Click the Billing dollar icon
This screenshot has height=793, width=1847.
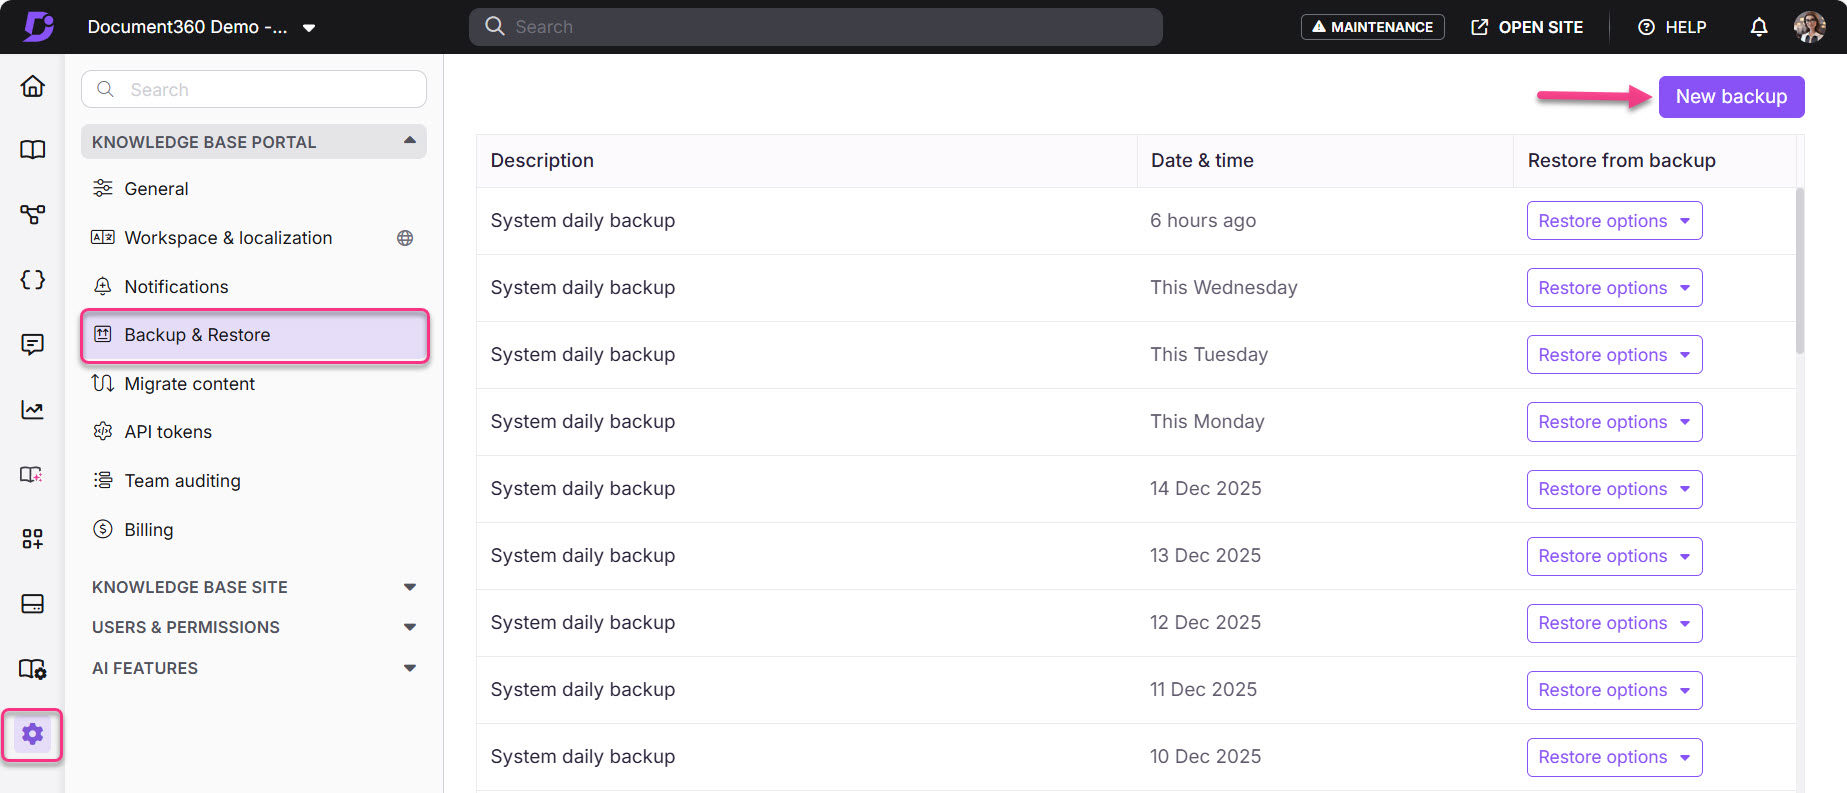pyautogui.click(x=103, y=529)
